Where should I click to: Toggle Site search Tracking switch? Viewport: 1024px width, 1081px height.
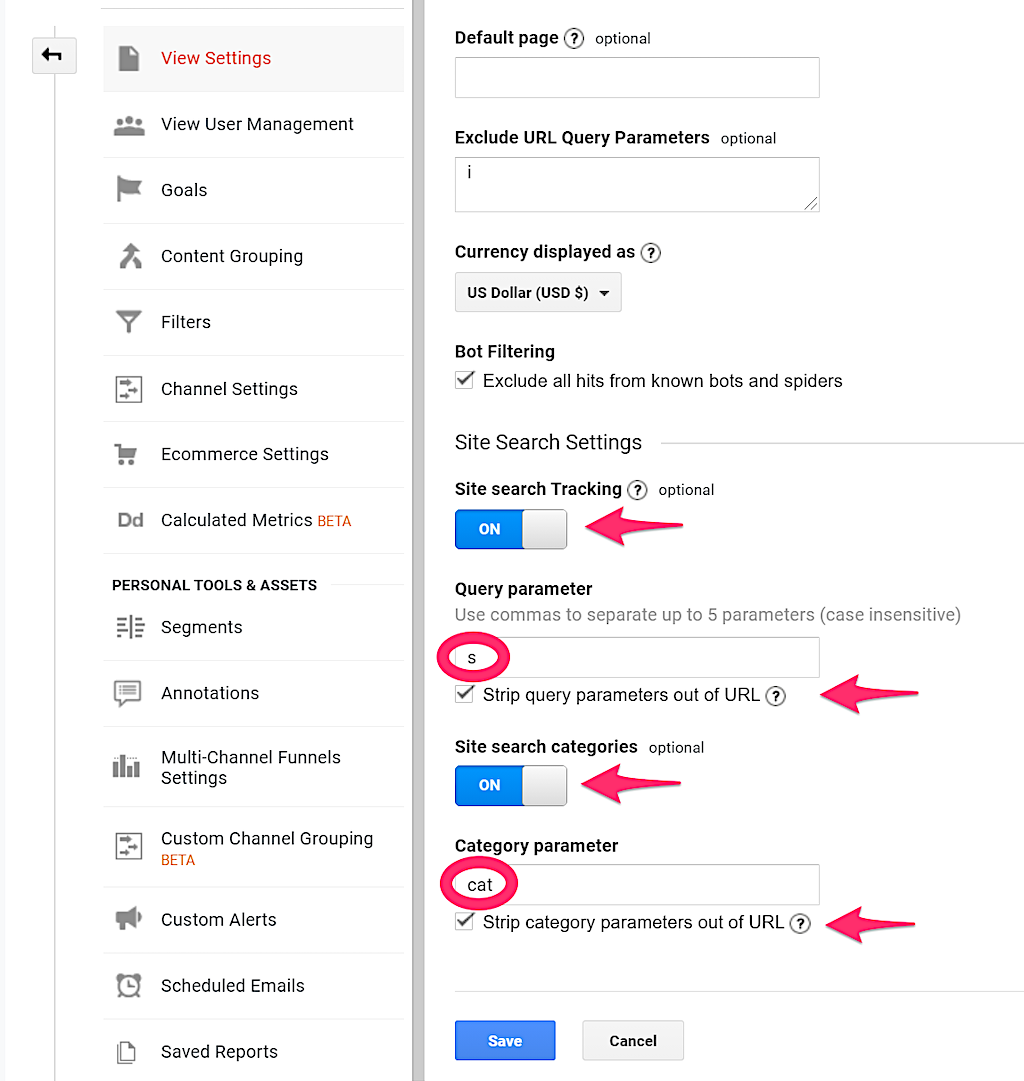511,529
